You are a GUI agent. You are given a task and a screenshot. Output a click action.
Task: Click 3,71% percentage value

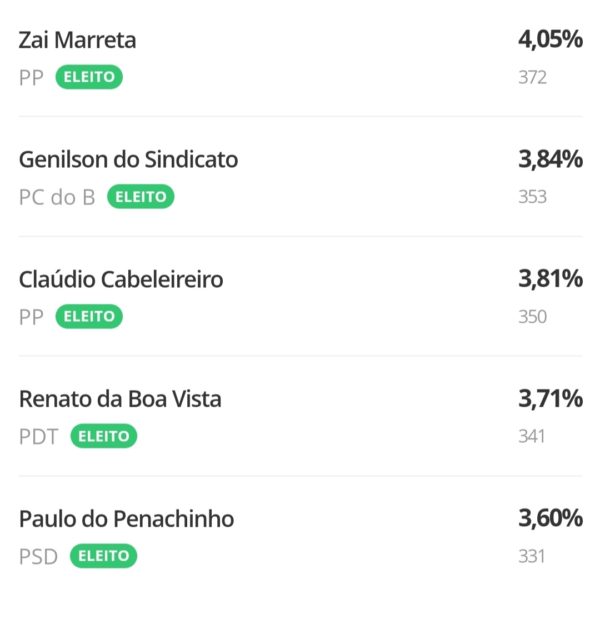549,399
